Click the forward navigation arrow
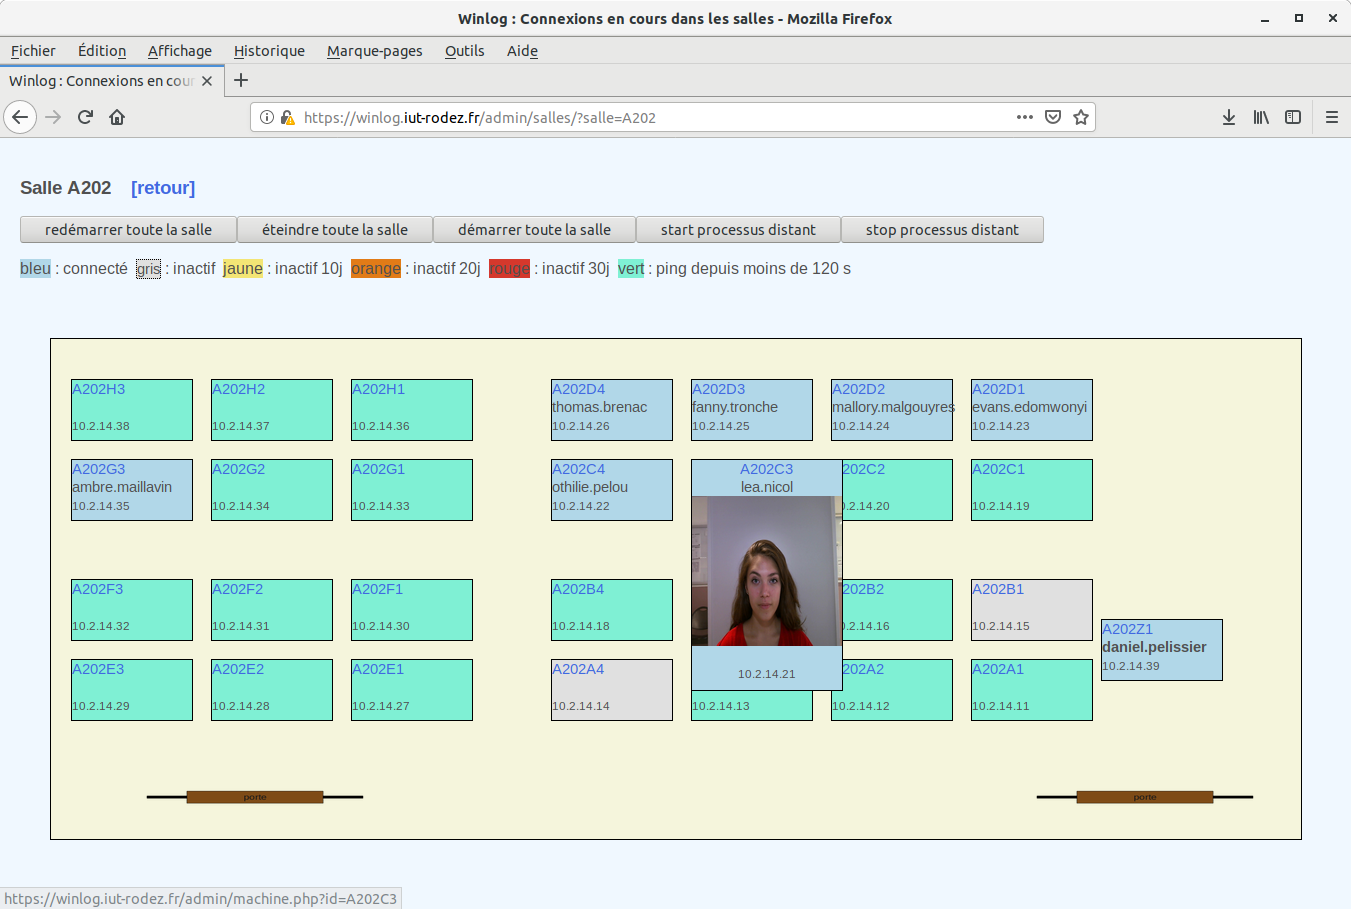Screen dimensions: 1351x909 coord(53,117)
